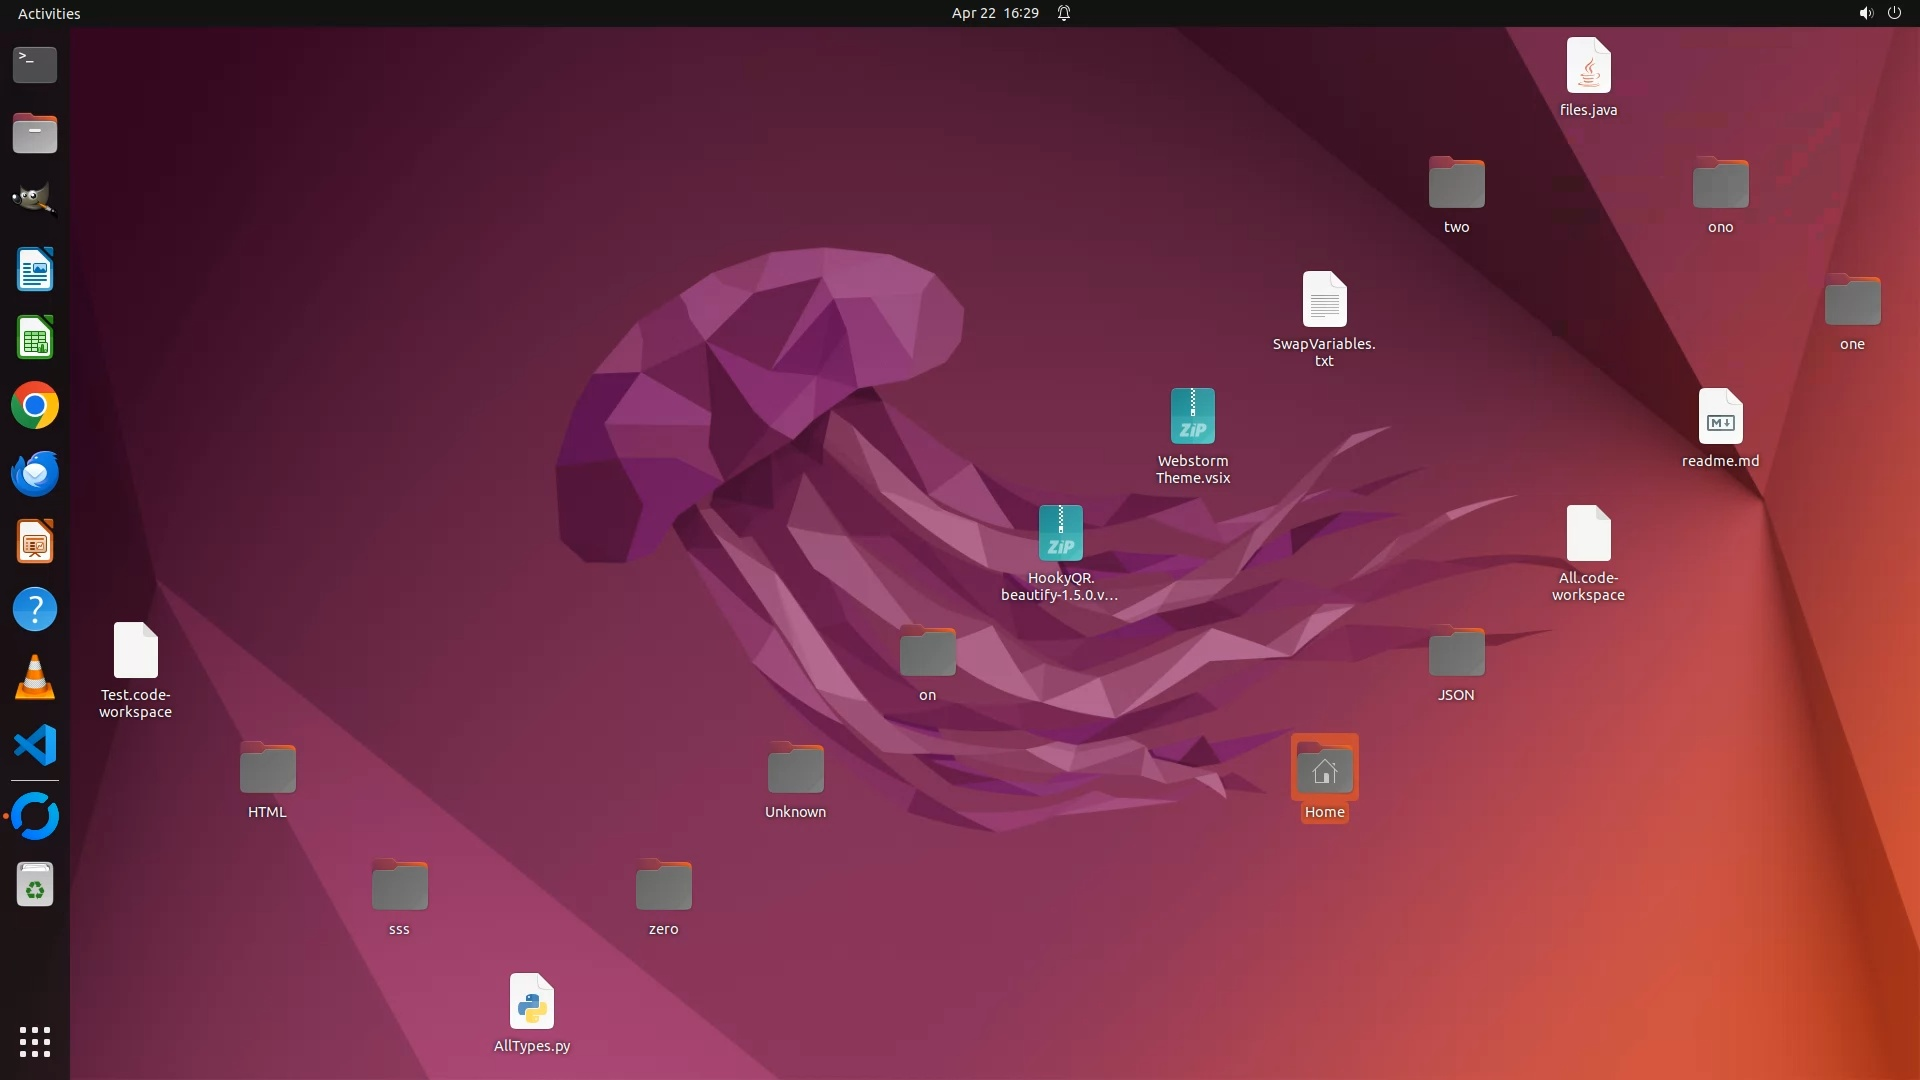Open system menu via power icon
Viewport: 1920px width, 1080px height.
[x=1894, y=13]
